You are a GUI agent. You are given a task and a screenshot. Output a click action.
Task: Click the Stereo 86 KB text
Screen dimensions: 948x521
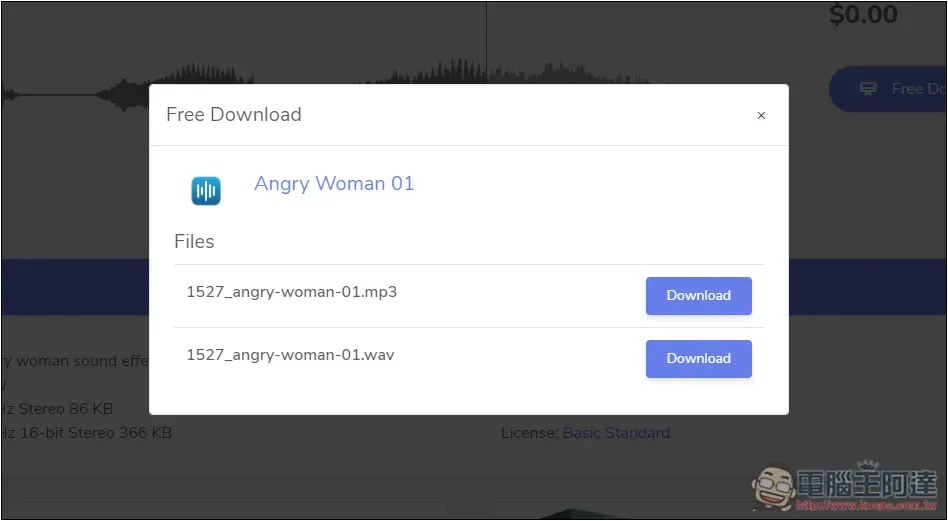click(x=65, y=409)
